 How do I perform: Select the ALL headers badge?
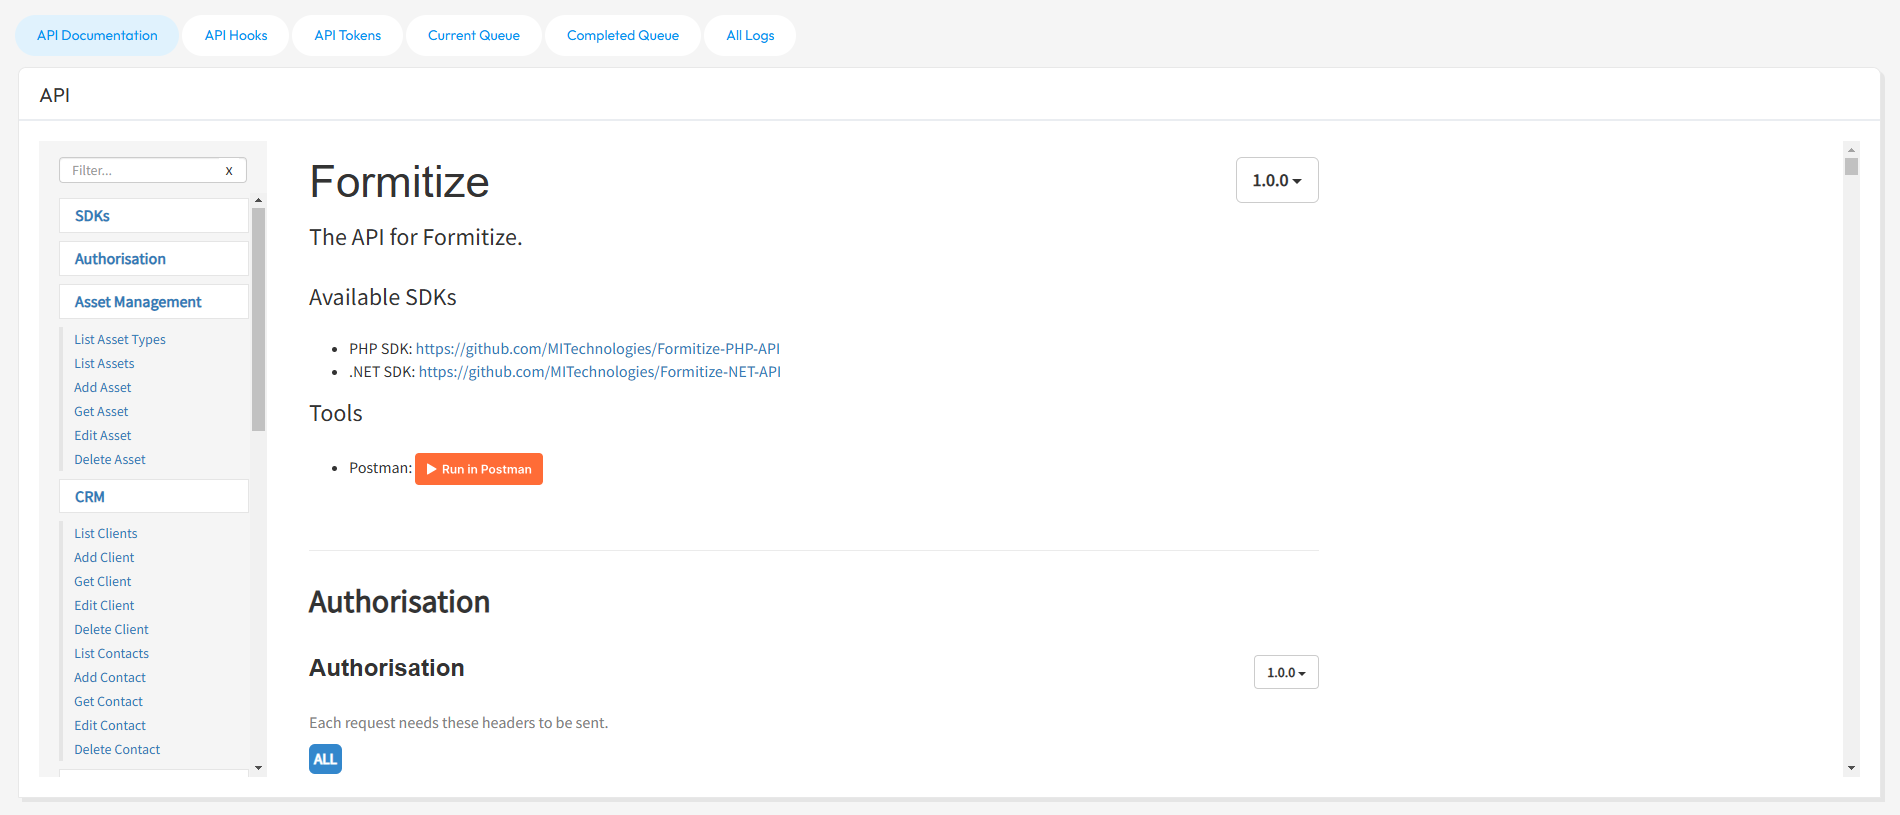325,759
